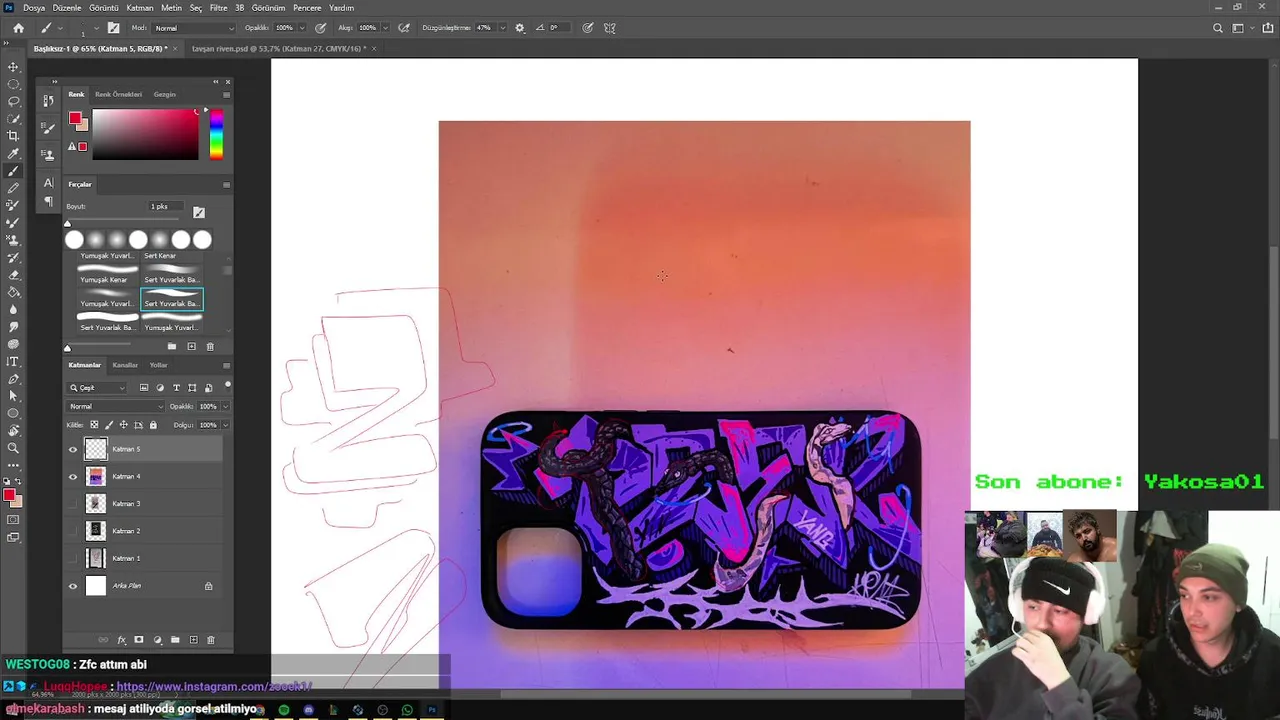Add a layer style with fx icon

pos(122,640)
